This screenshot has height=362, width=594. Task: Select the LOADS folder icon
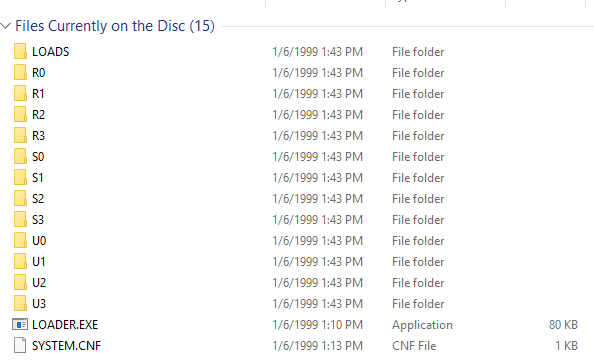(x=20, y=51)
